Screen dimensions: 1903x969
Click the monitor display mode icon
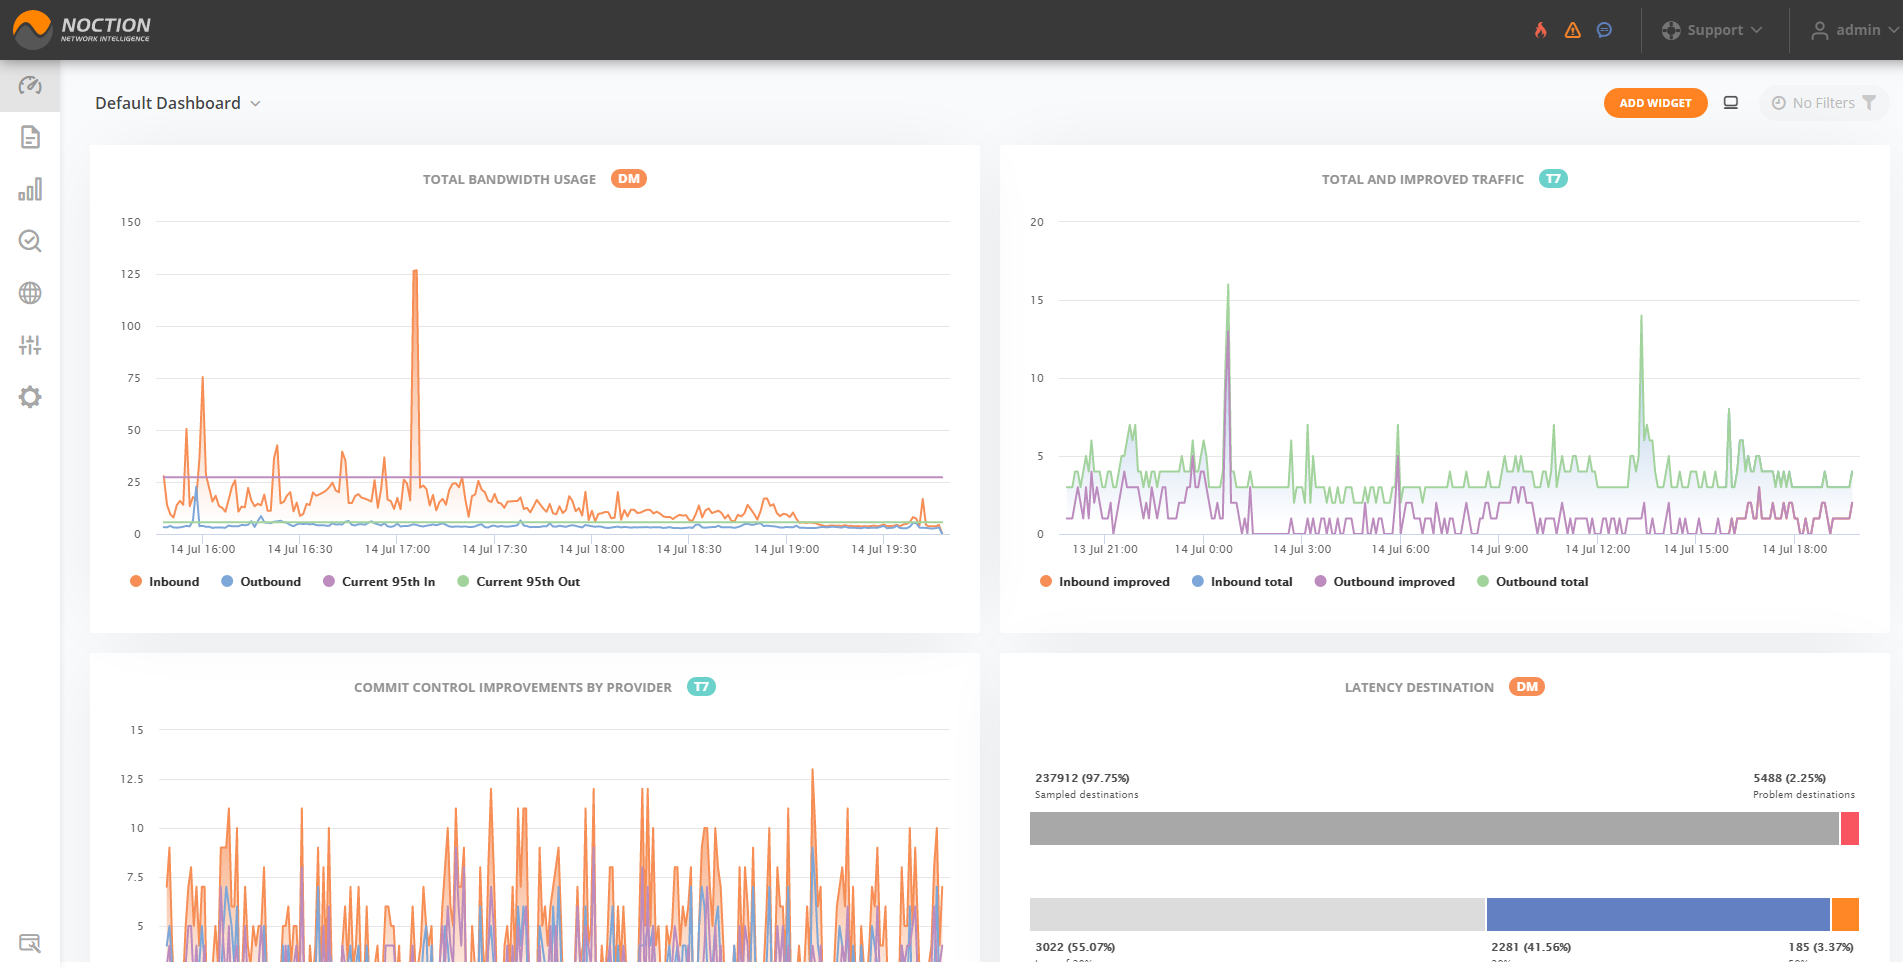coord(1731,103)
